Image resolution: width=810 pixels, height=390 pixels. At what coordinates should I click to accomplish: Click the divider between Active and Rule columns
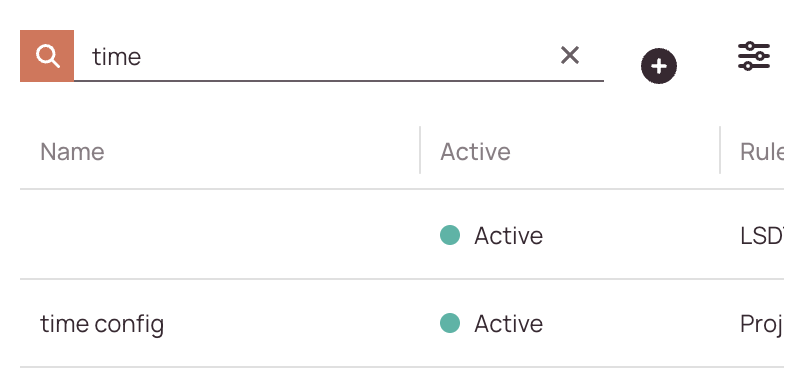click(x=720, y=150)
